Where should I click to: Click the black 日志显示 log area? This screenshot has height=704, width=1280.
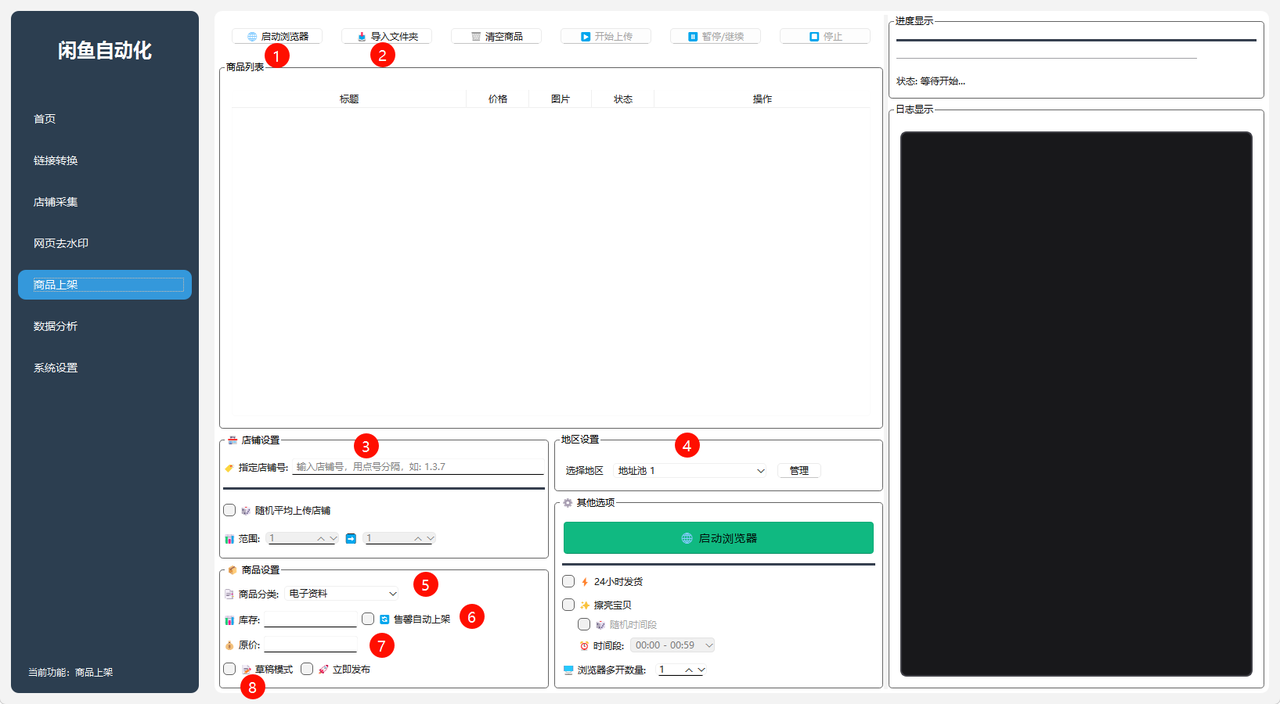click(1076, 404)
